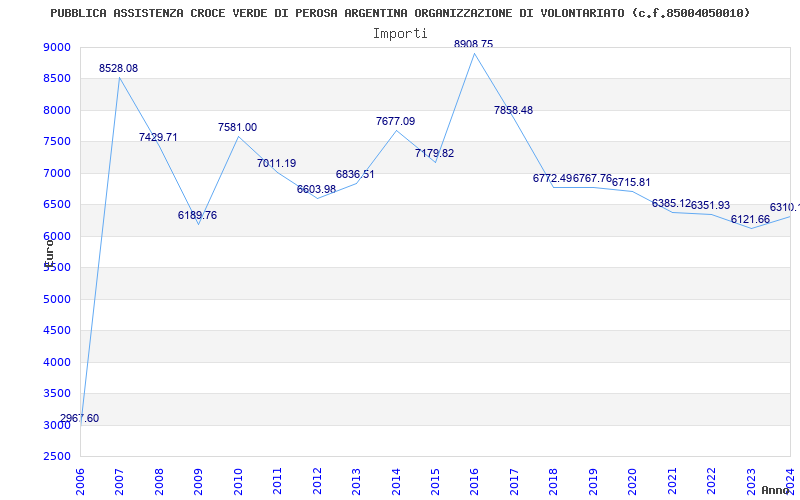This screenshot has height=500, width=800.
Task: Click the data label 6715.81
Action: click(x=631, y=182)
